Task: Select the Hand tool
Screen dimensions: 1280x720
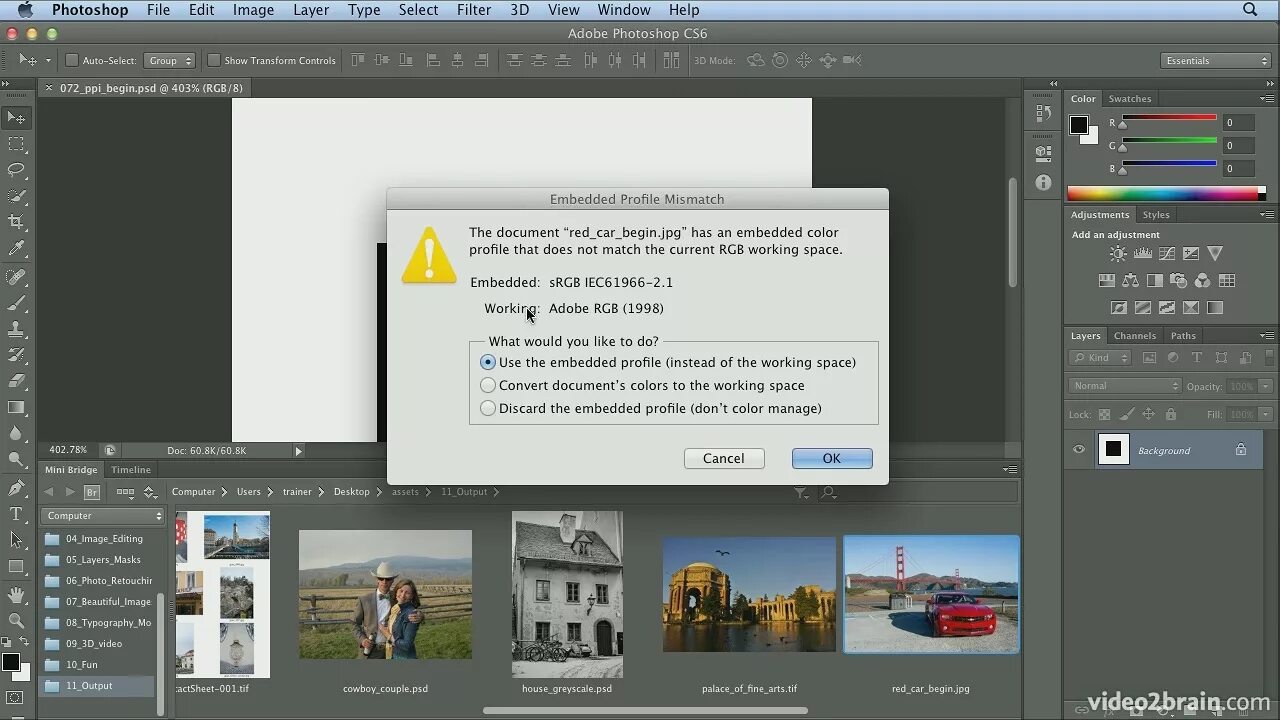Action: pyautogui.click(x=17, y=594)
